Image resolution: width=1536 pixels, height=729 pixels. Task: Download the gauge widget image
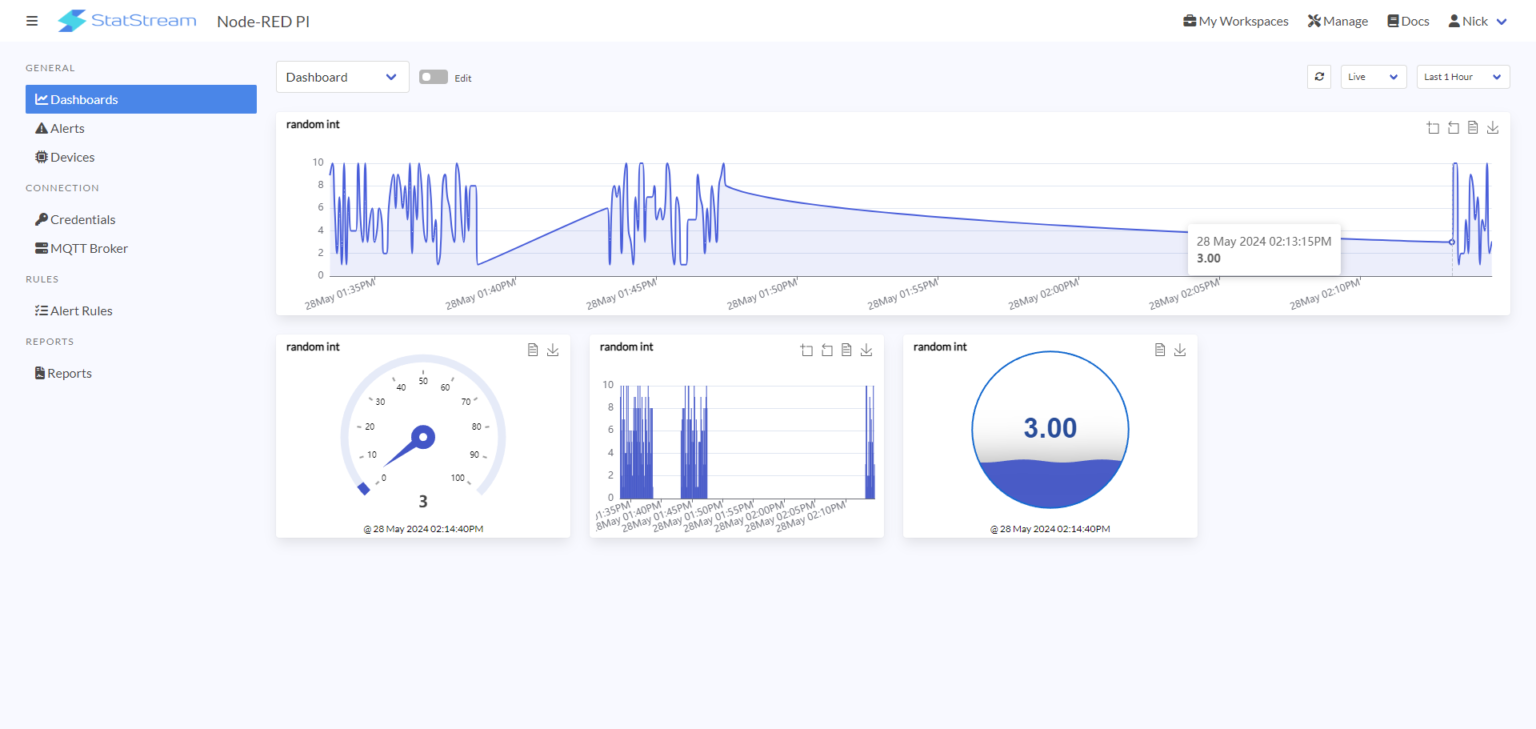(553, 350)
